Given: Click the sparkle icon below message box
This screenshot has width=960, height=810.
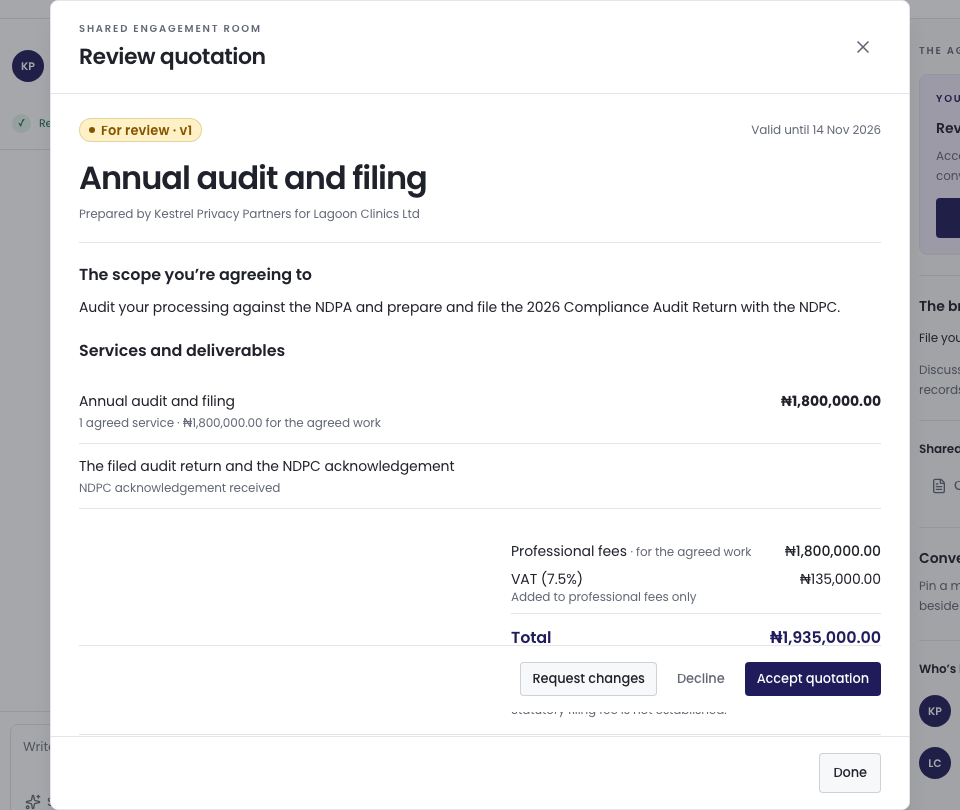Looking at the screenshot, I should pos(33,801).
